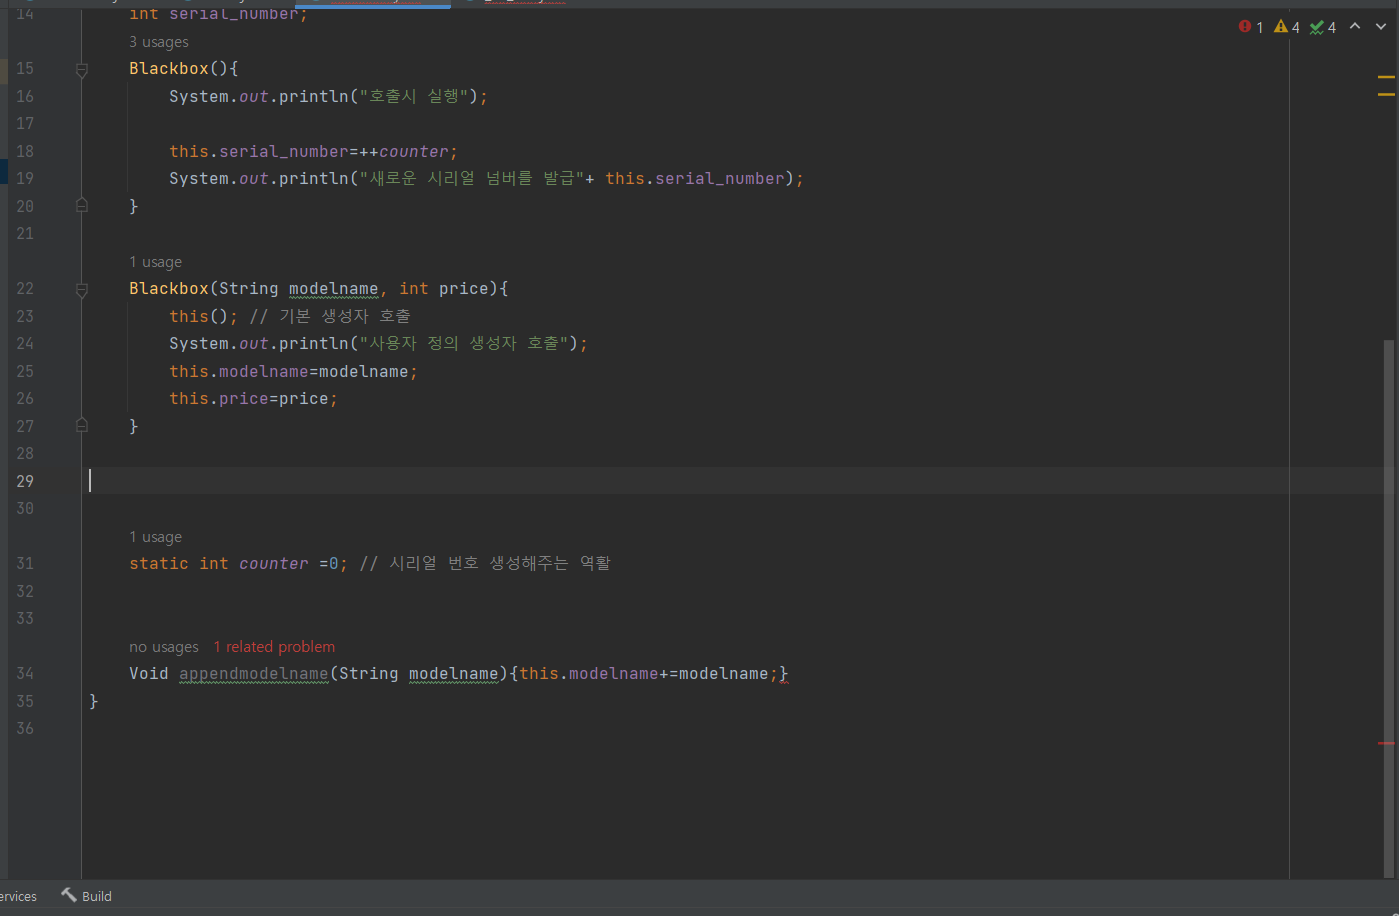Click line number 34 in the gutter

pyautogui.click(x=25, y=673)
